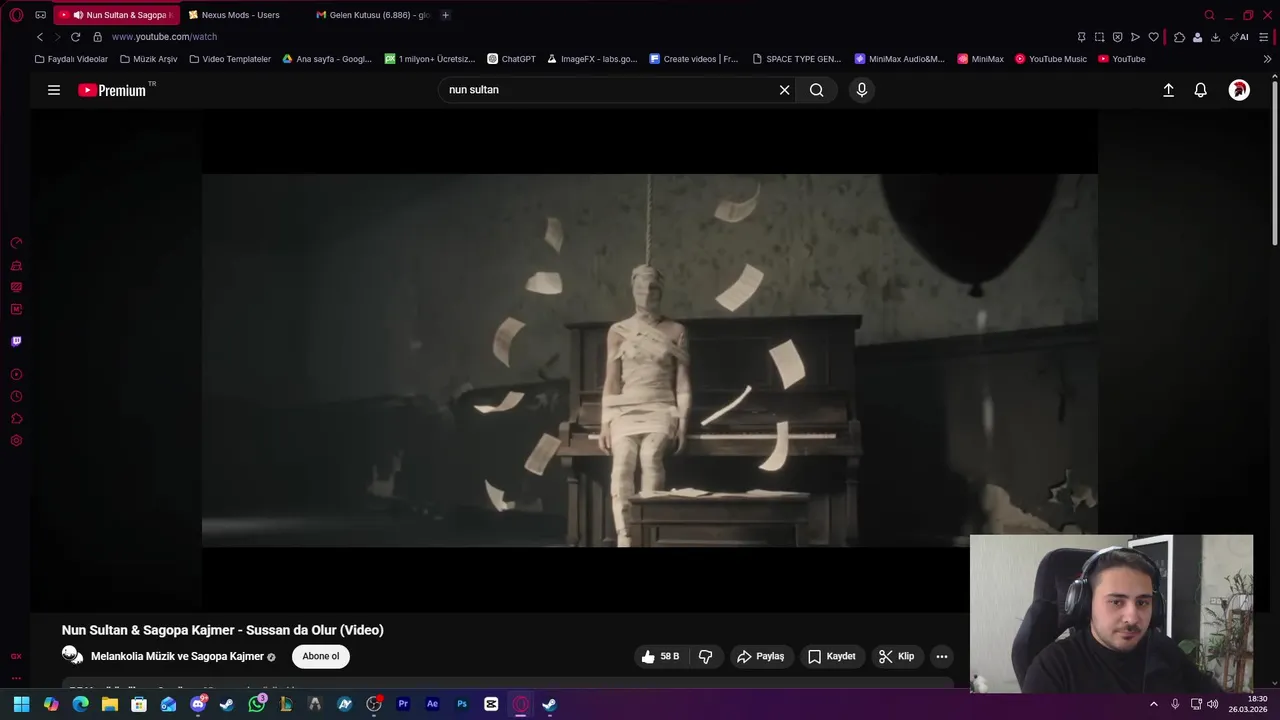Open Melankolia Müzik ve Sagopa Kajmer channel

(177, 656)
